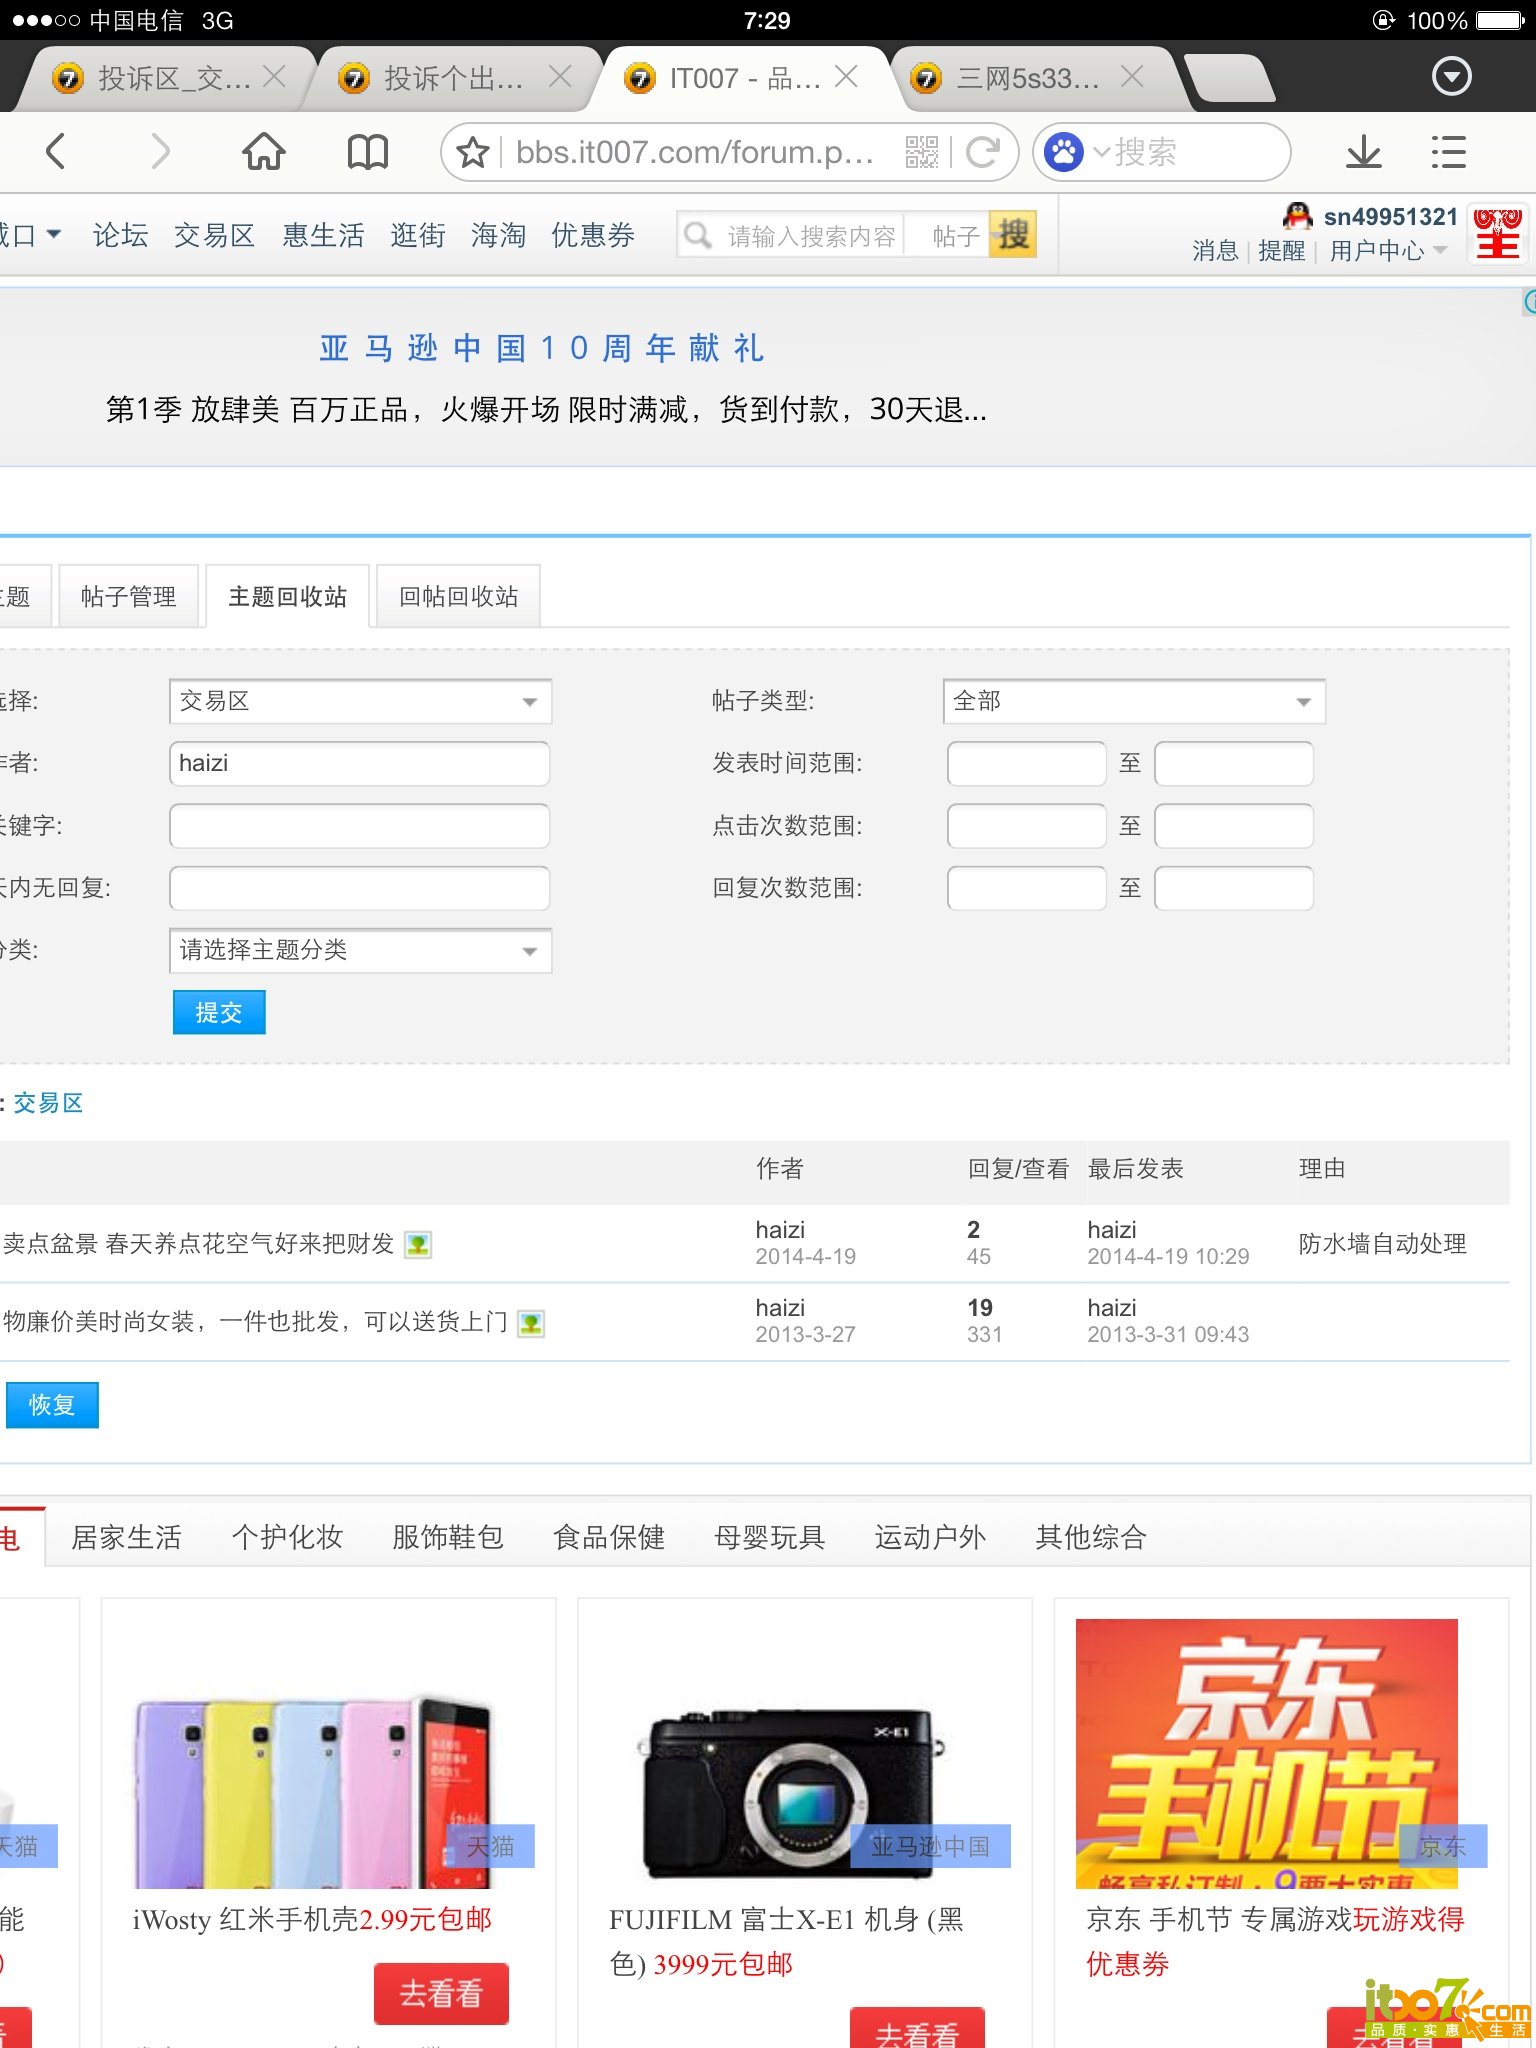Screen dimensions: 1536x2048
Task: Open the 优惠券 navigation item
Action: [x=593, y=235]
